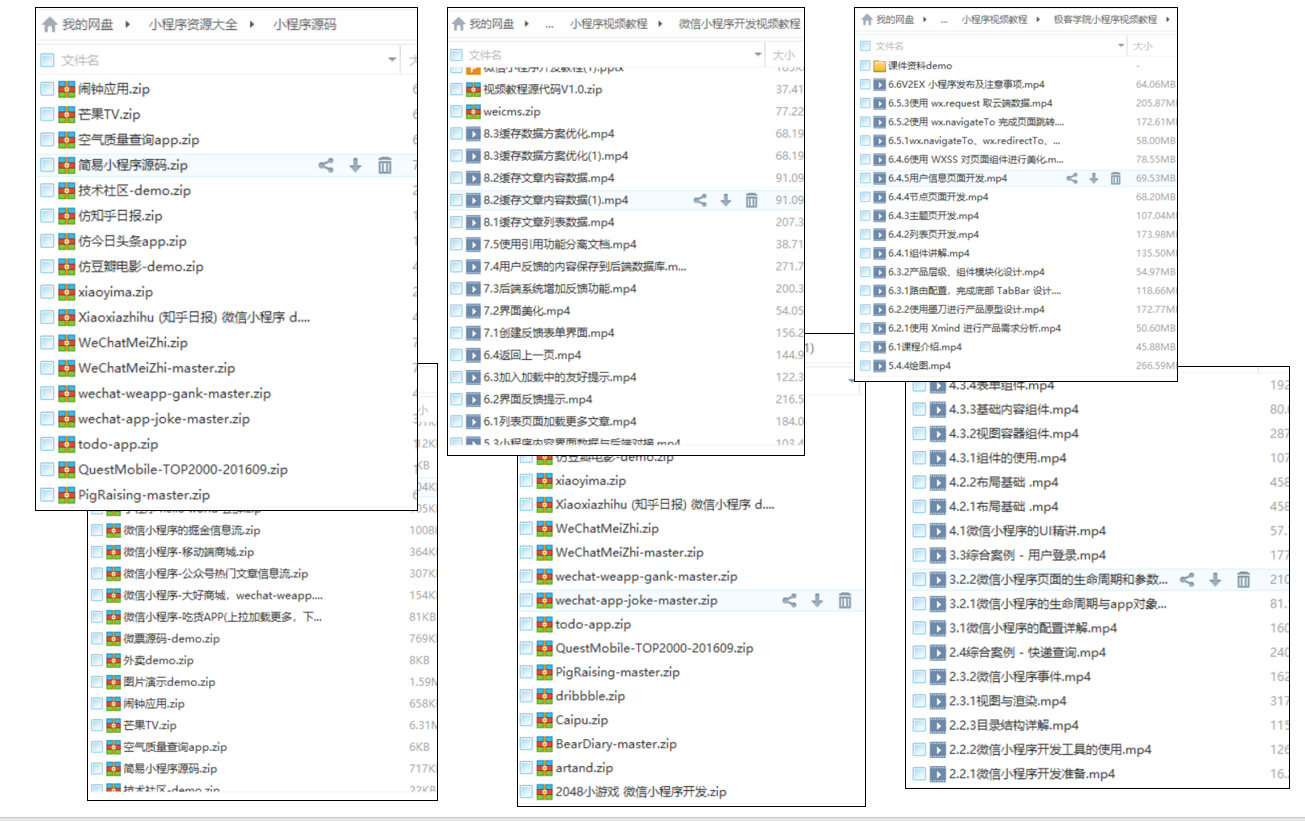This screenshot has height=821, width=1305.
Task: Click the horizontal scrollbar at bottom
Action: click(650, 816)
